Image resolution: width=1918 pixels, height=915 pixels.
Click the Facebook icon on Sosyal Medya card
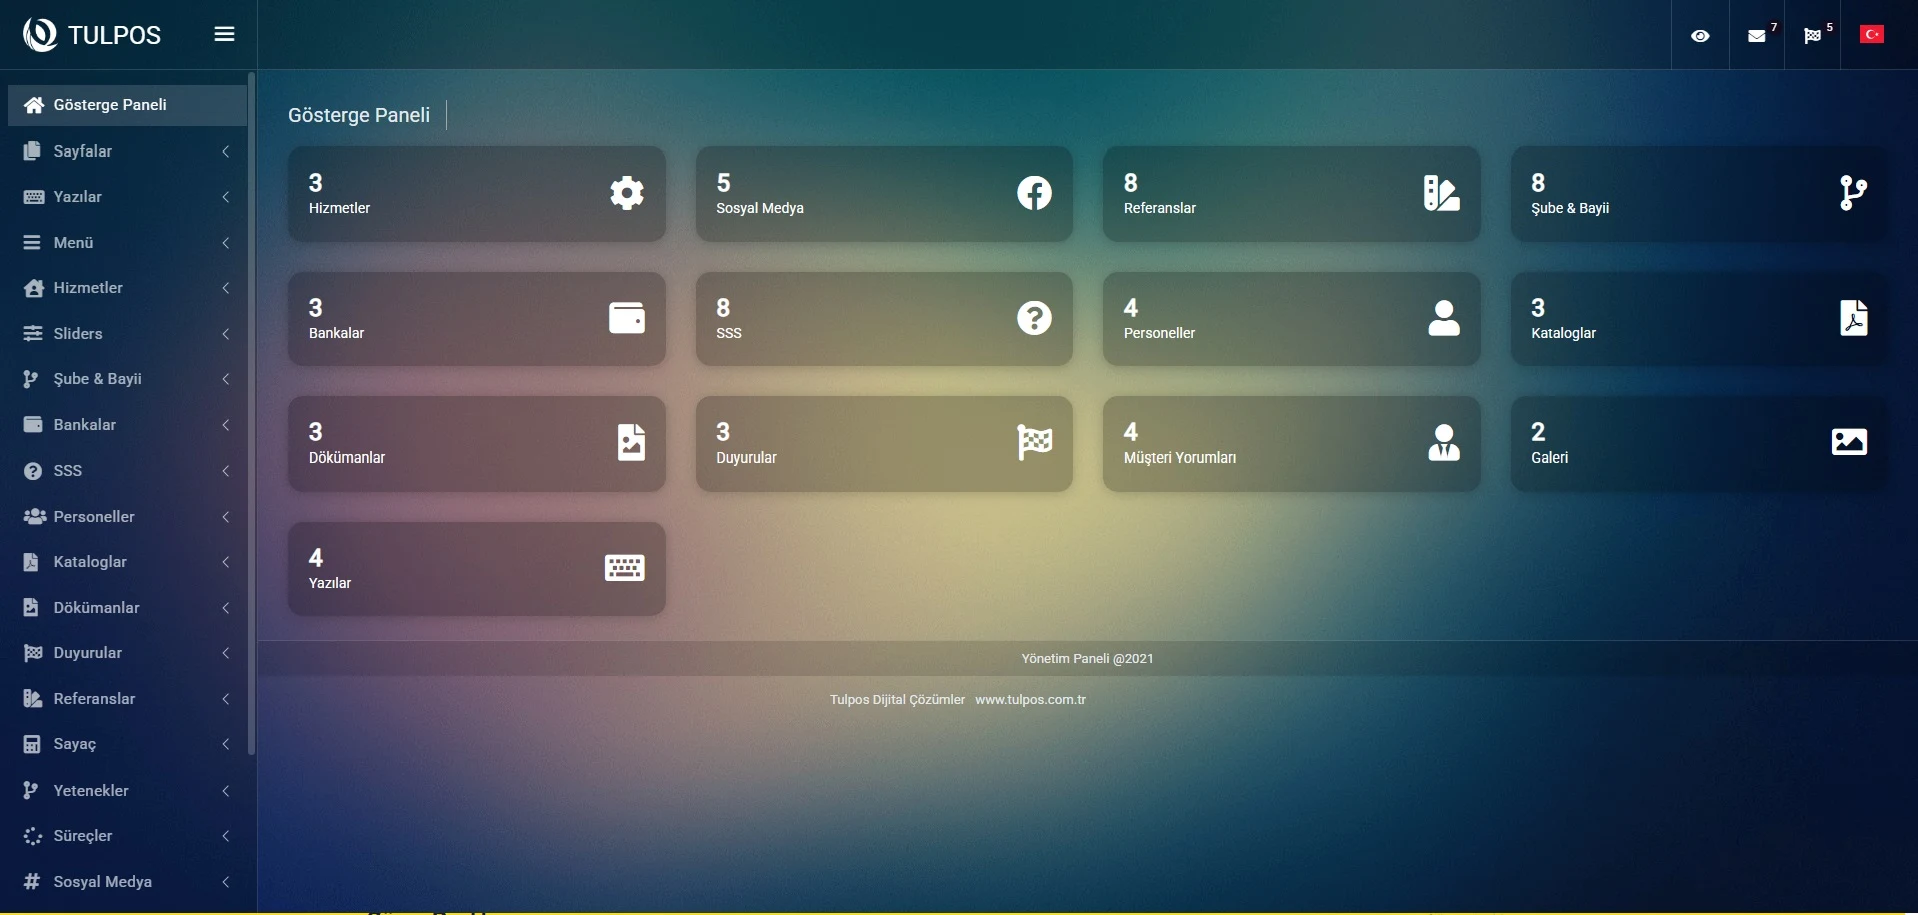[x=1034, y=193]
